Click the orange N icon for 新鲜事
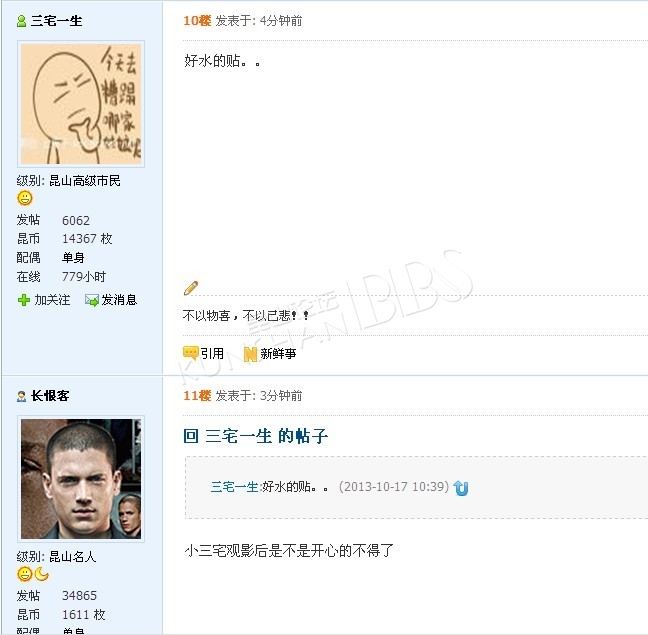This screenshot has width=648, height=635. pyautogui.click(x=250, y=354)
